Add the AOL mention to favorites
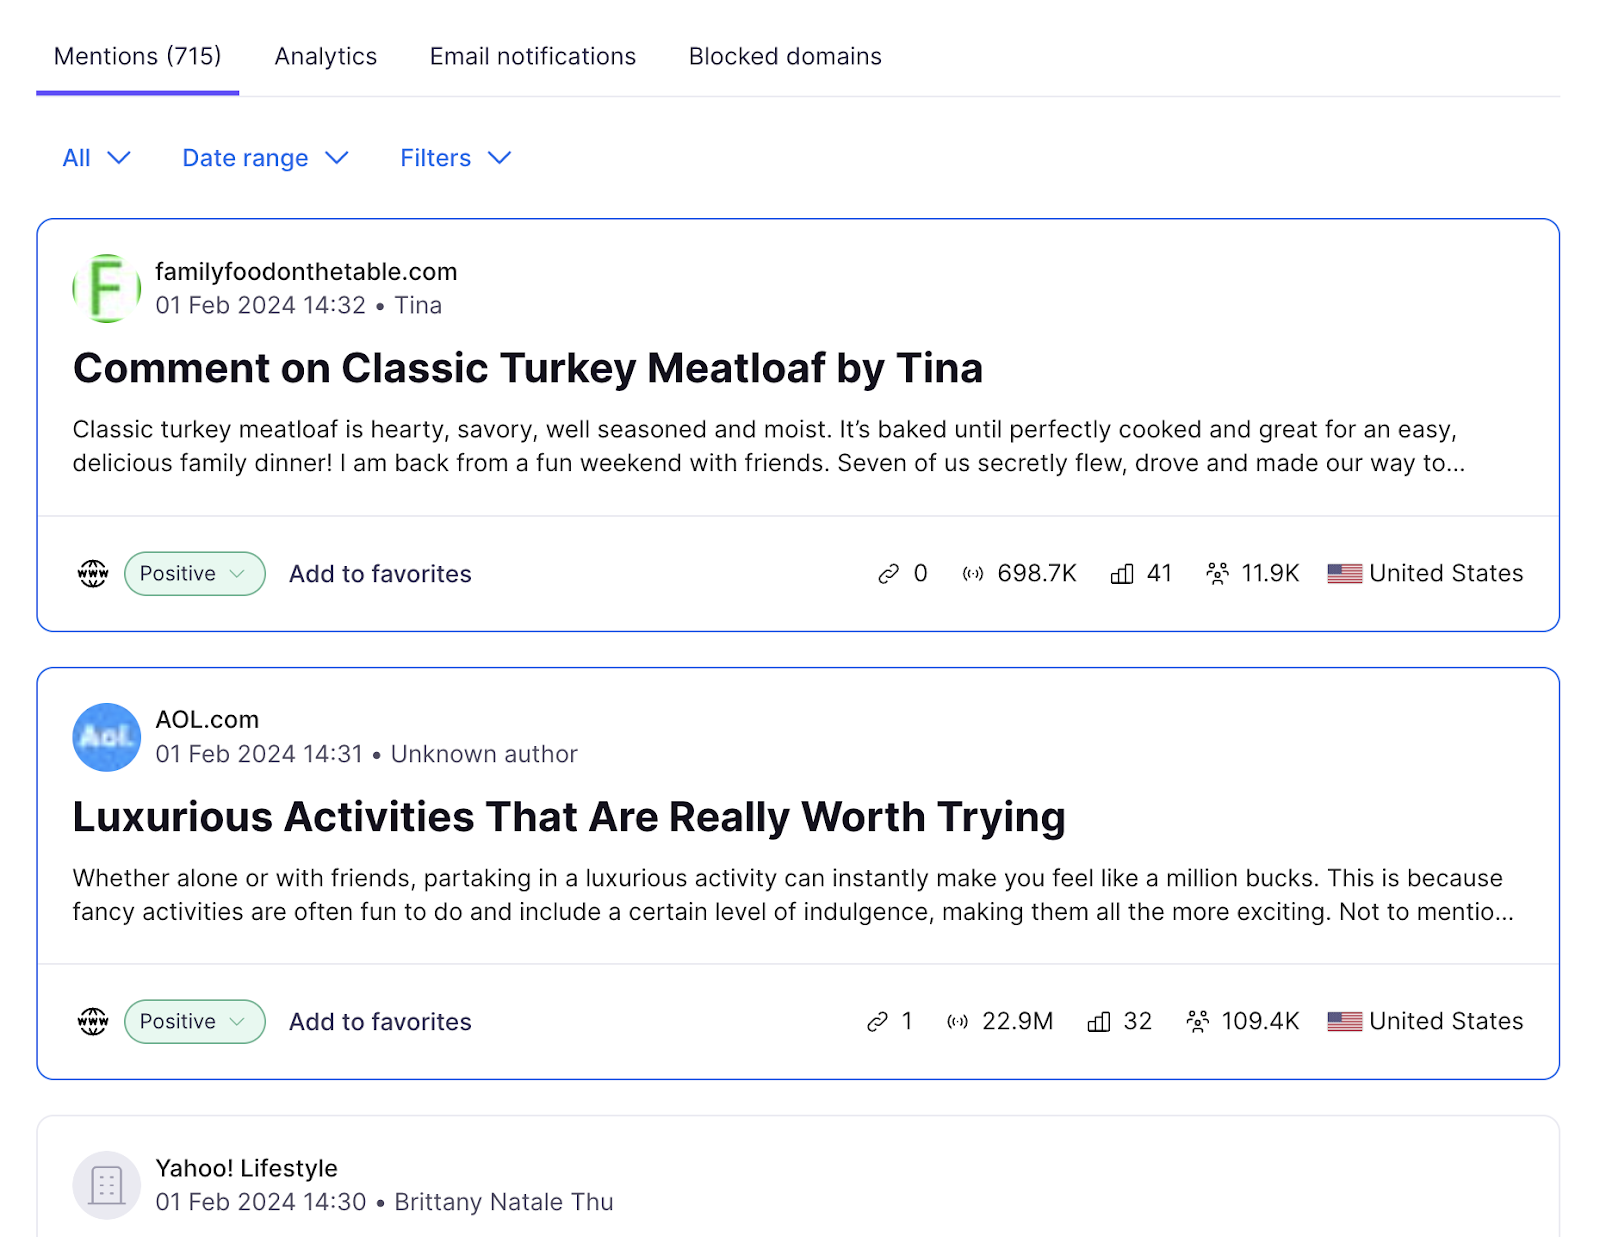 (x=379, y=1021)
